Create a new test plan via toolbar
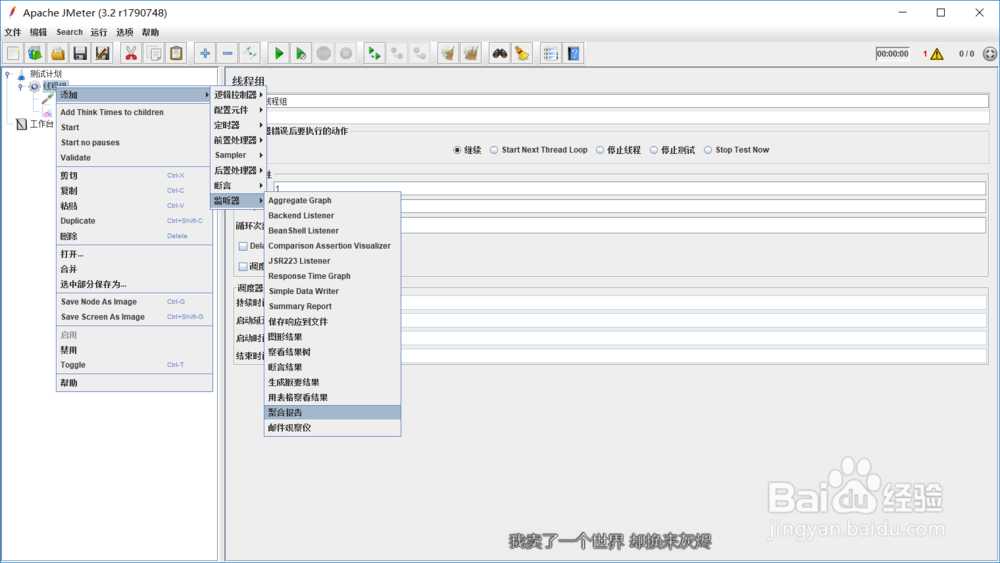1000x563 pixels. pos(13,54)
